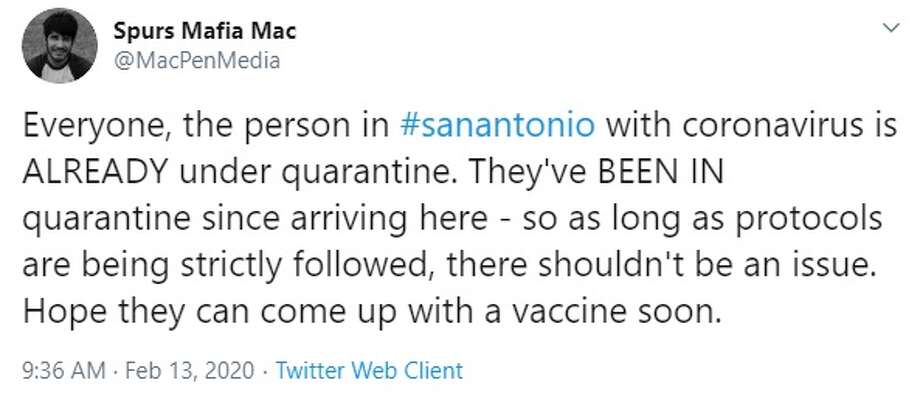Open the Twitter Web Client source link
This screenshot has height=405, width=920.
[x=369, y=370]
